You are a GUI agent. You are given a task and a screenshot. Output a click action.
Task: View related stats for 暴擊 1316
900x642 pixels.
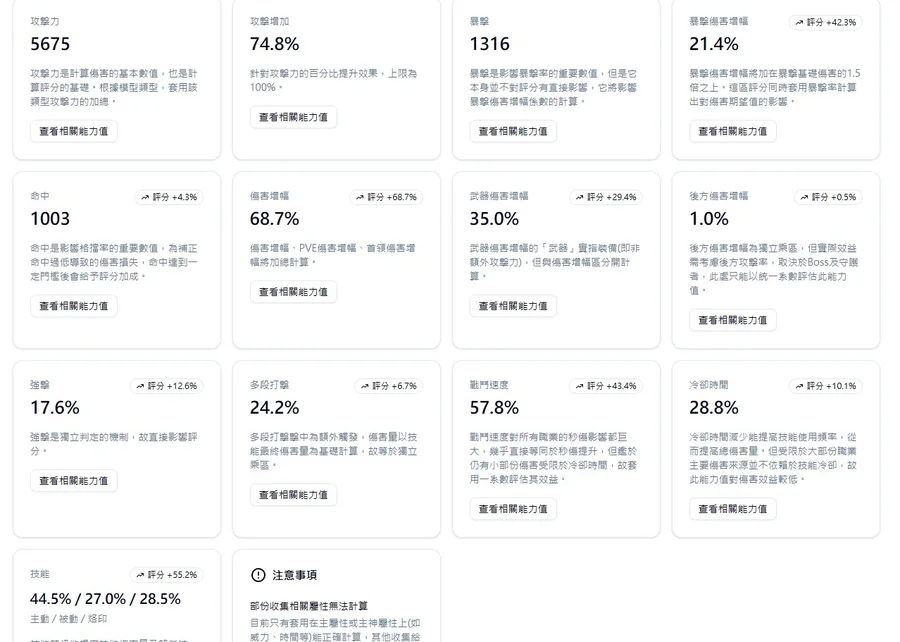point(513,131)
